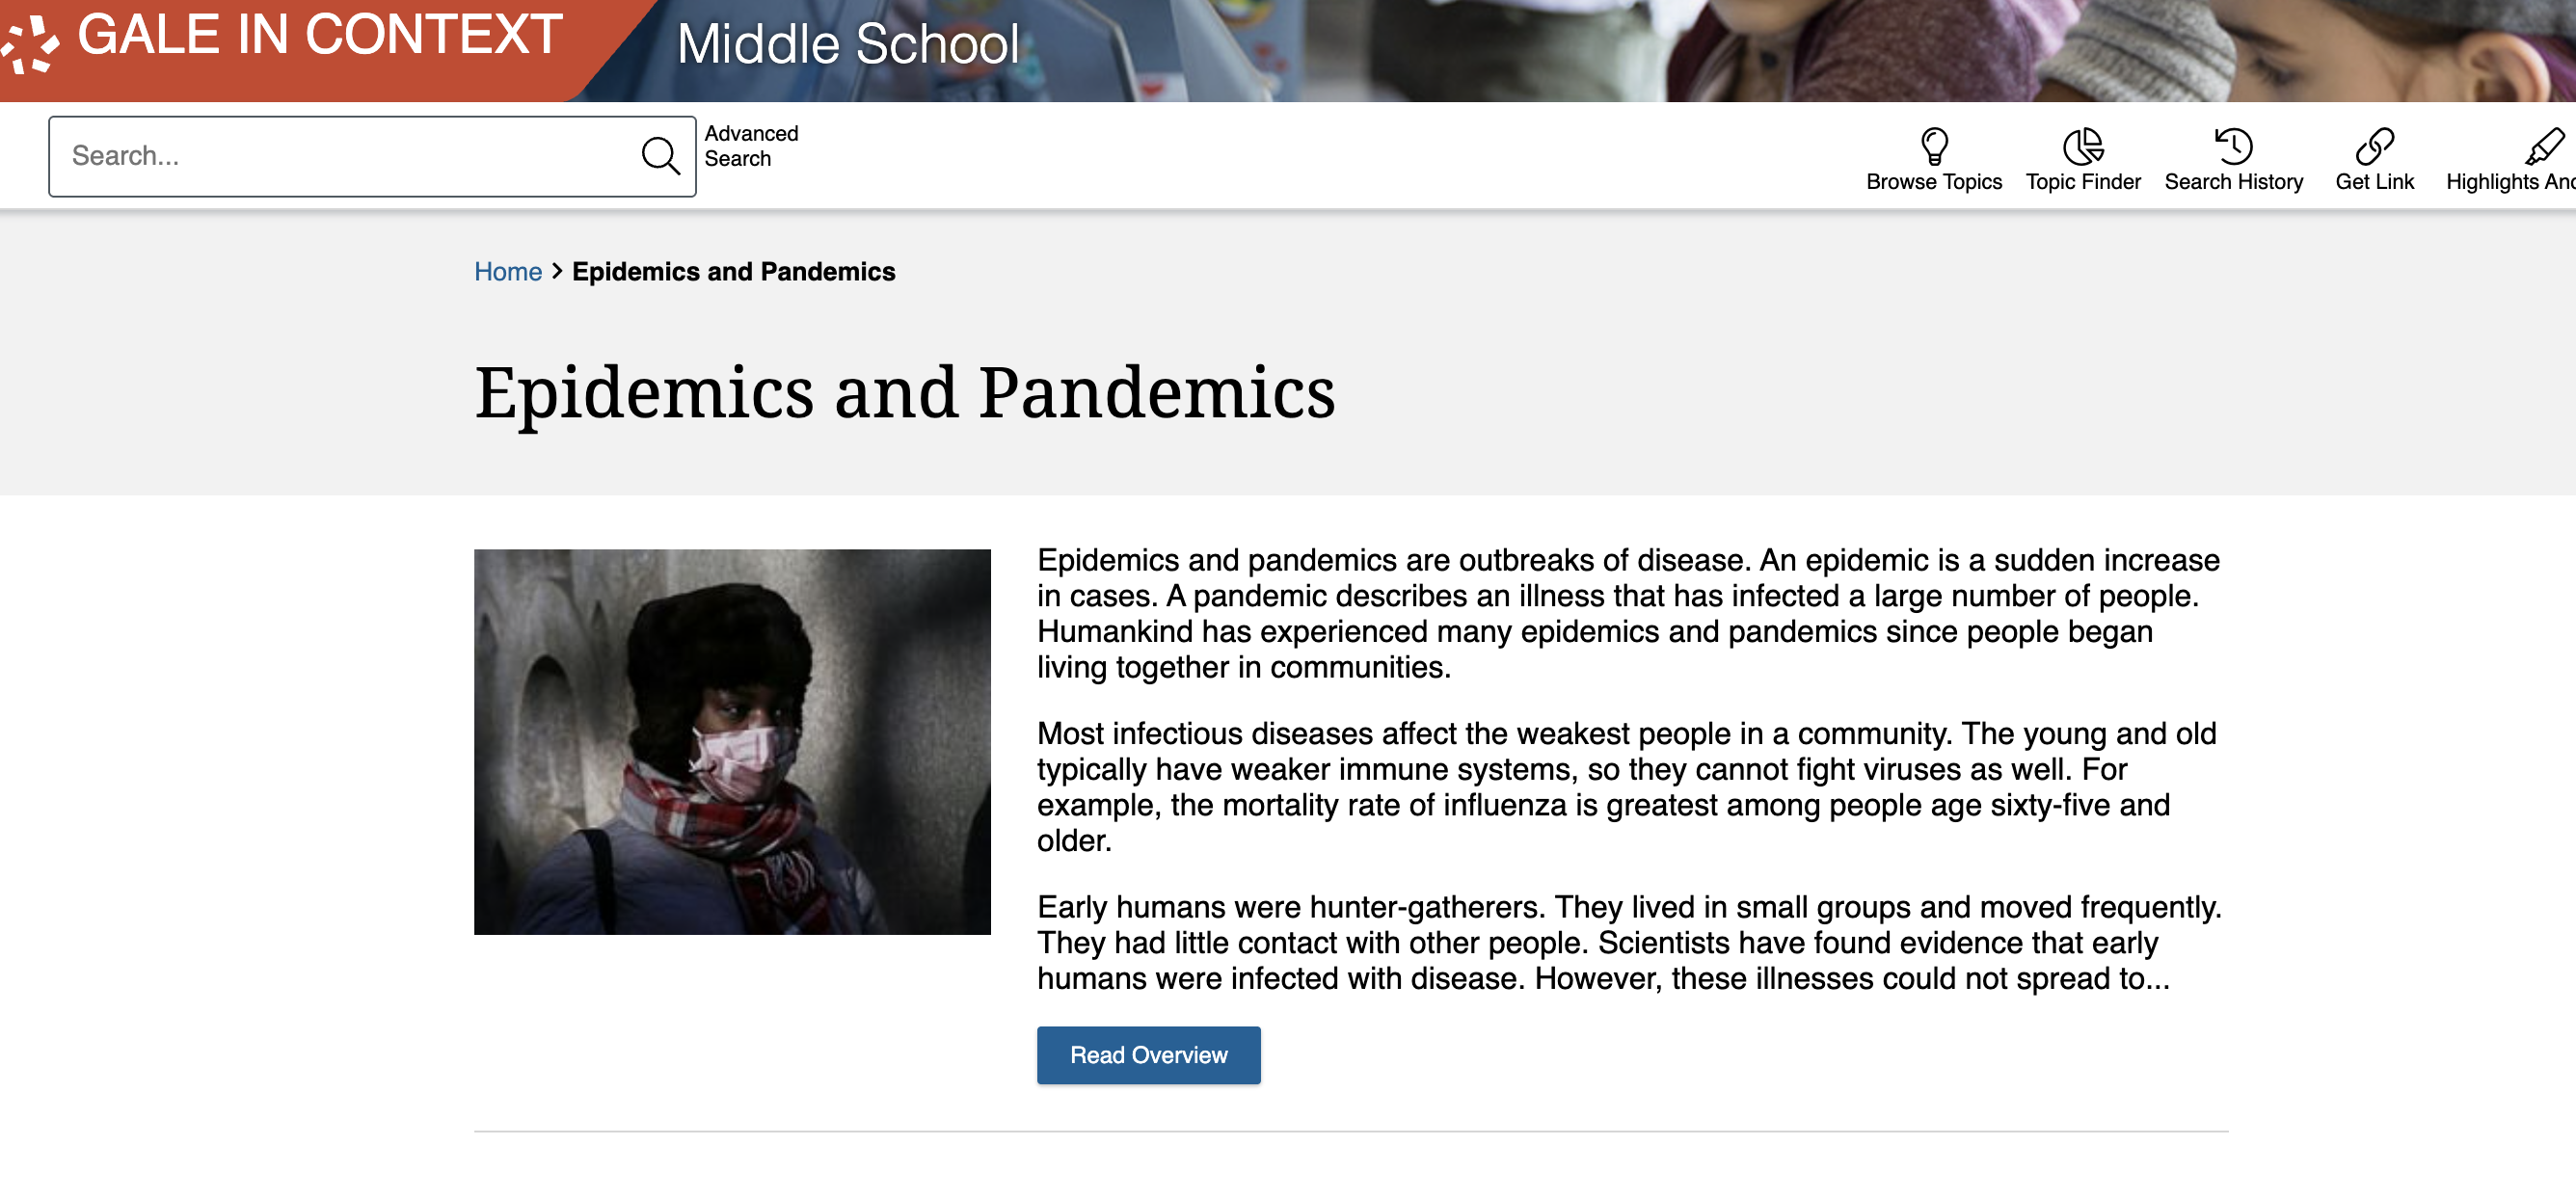Viewport: 2576px width, 1199px height.
Task: Select the Browse Topics text label
Action: [1934, 182]
